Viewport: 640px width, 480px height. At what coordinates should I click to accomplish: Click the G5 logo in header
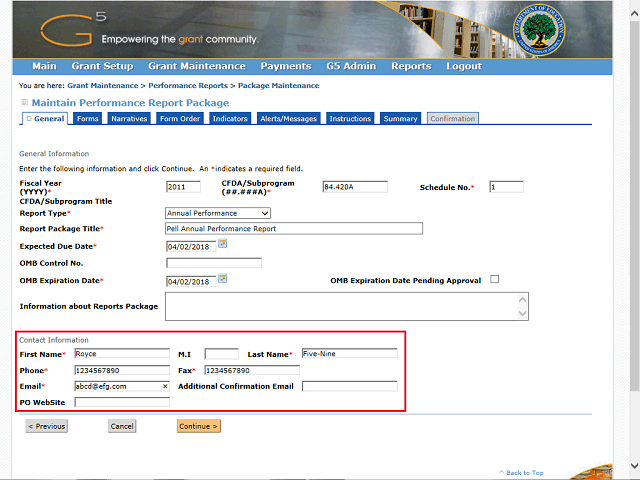click(x=73, y=29)
